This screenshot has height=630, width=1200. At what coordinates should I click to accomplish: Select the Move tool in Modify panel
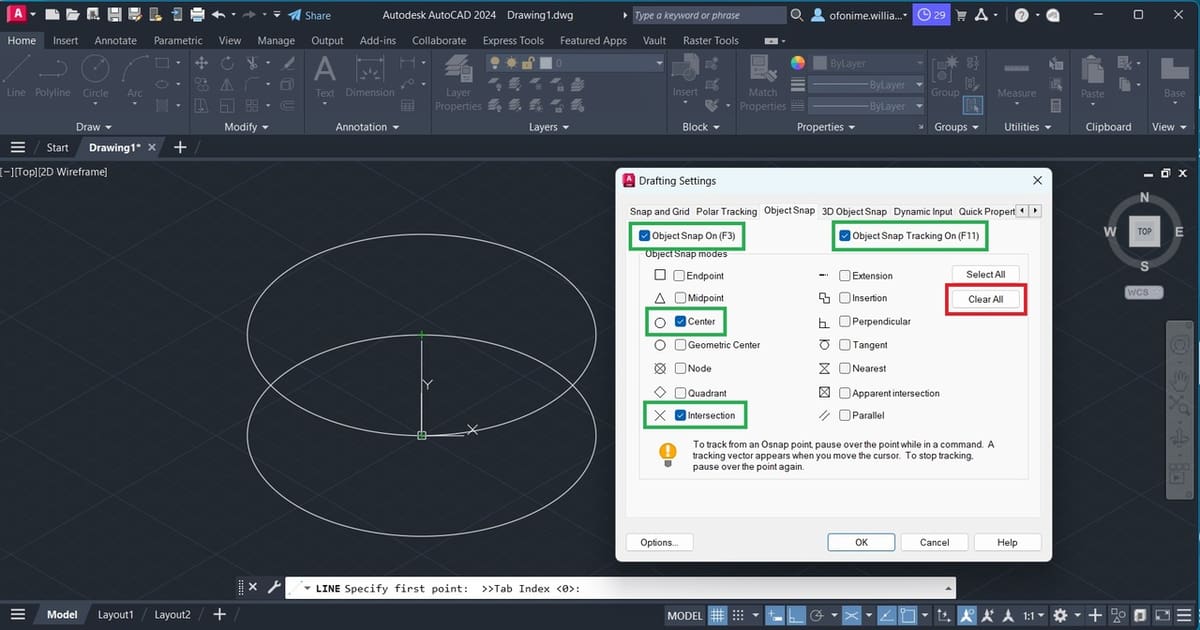(201, 62)
